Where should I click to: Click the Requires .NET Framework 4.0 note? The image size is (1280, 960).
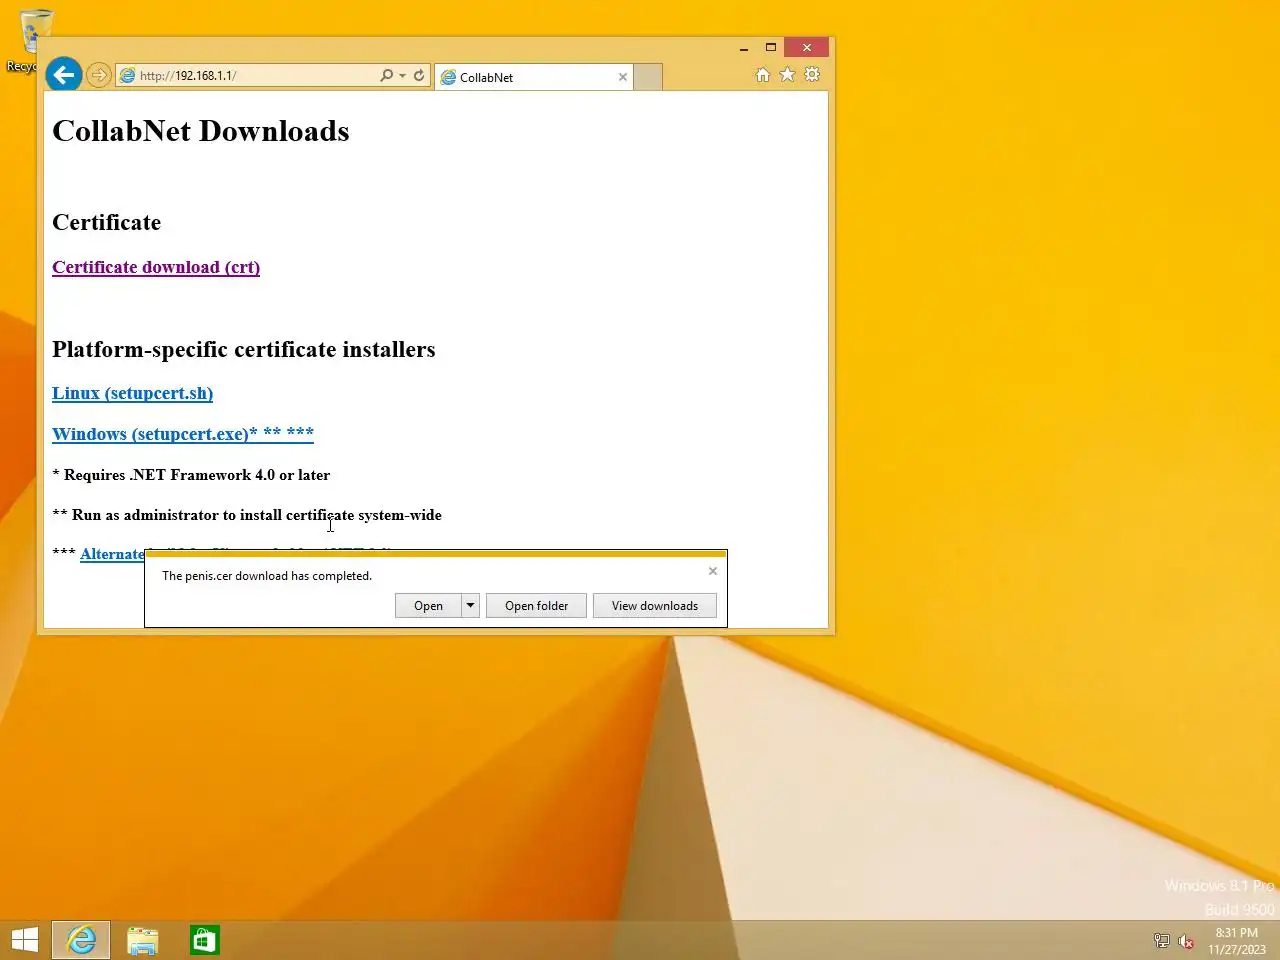[x=191, y=475]
